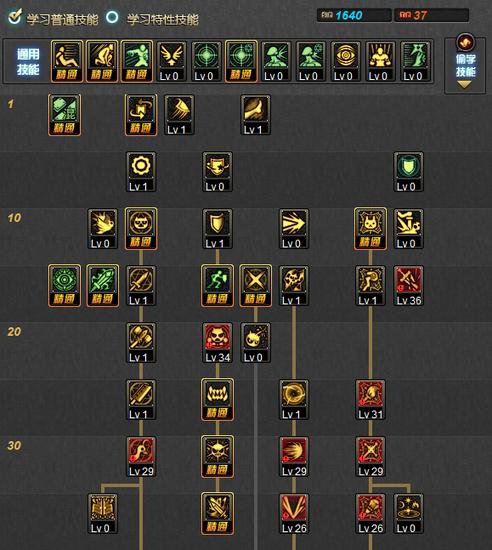
Task: Click the fence-like skill icon at Lv 0
Action: 103,514
